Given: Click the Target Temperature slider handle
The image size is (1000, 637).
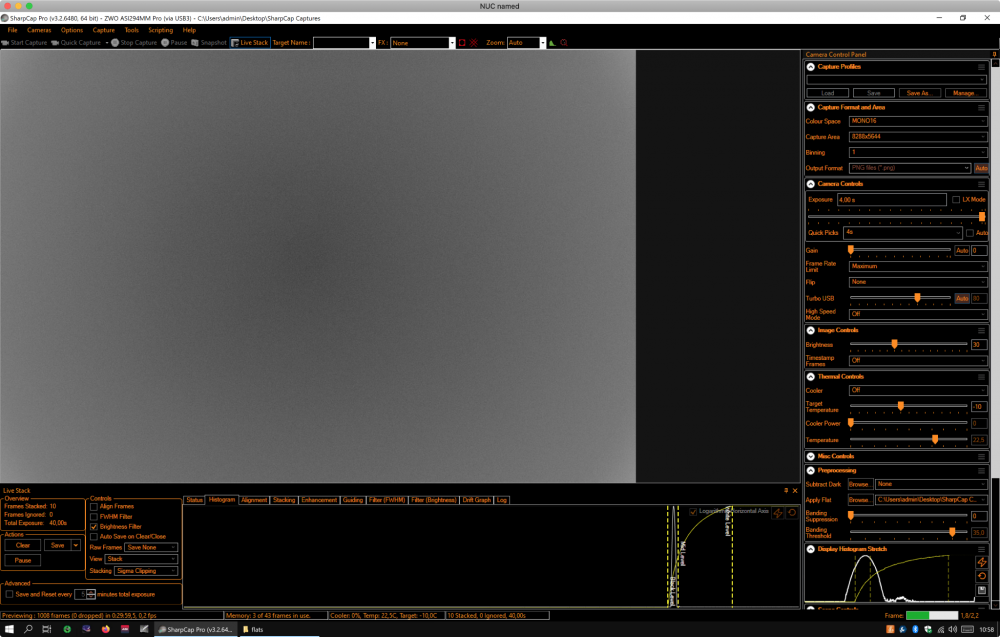Looking at the screenshot, I should point(901,406).
